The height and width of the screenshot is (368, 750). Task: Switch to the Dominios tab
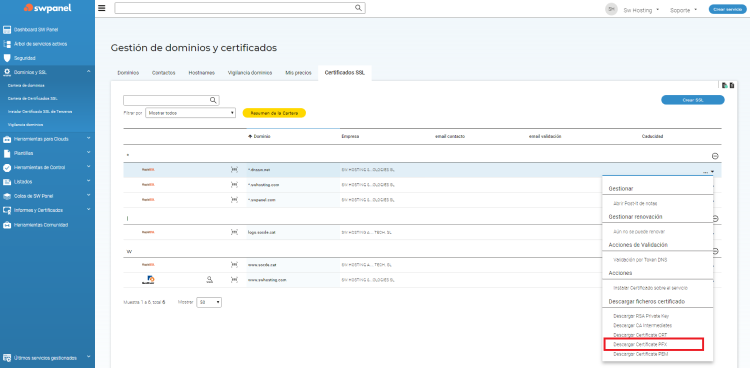pyautogui.click(x=128, y=73)
